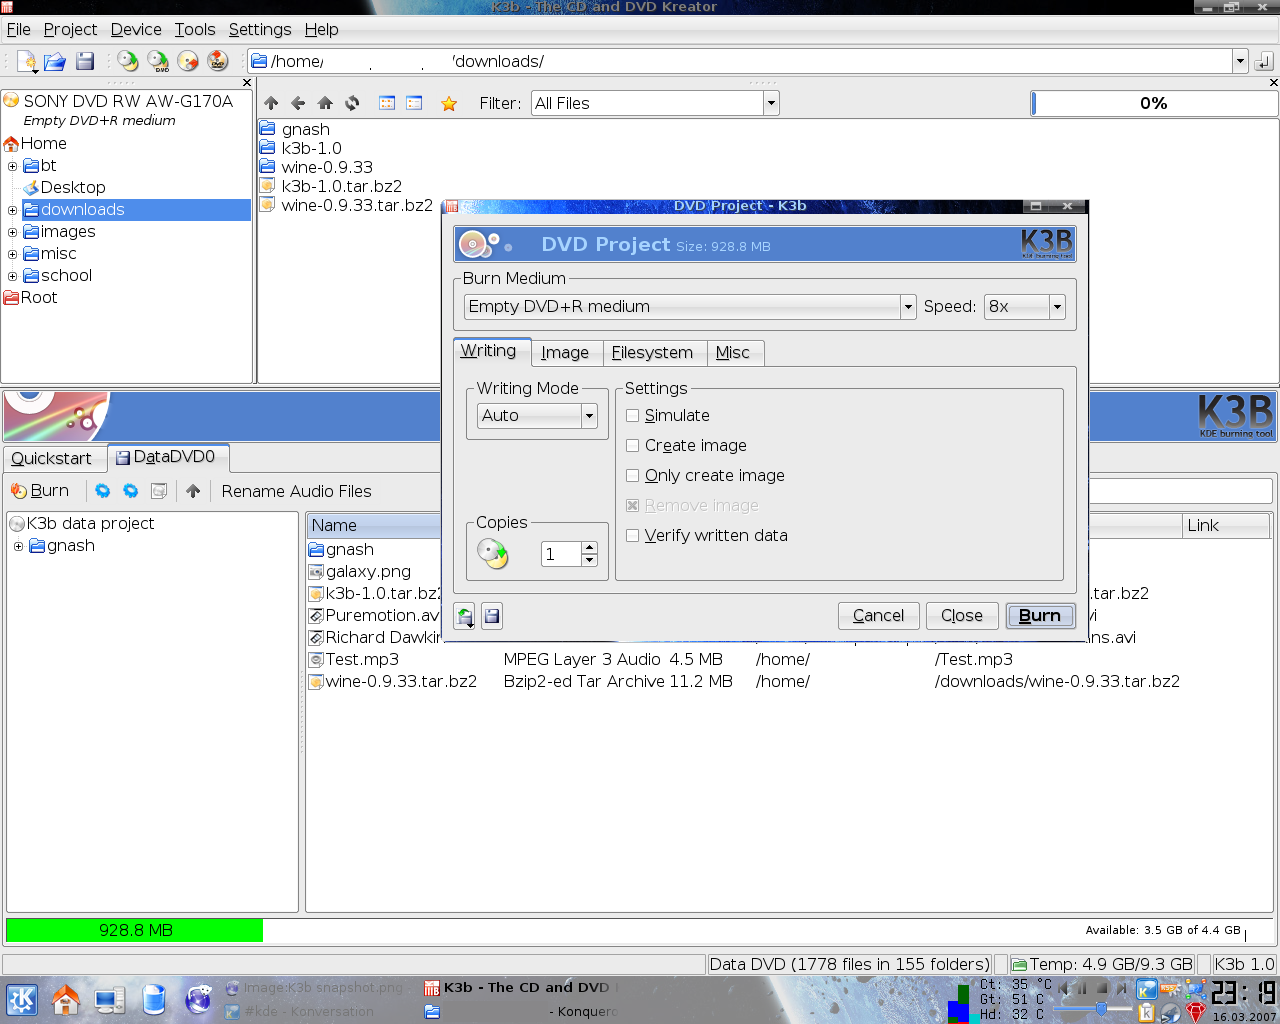1280x1024 pixels.
Task: Switch file browser to detailed view
Action: (x=414, y=103)
